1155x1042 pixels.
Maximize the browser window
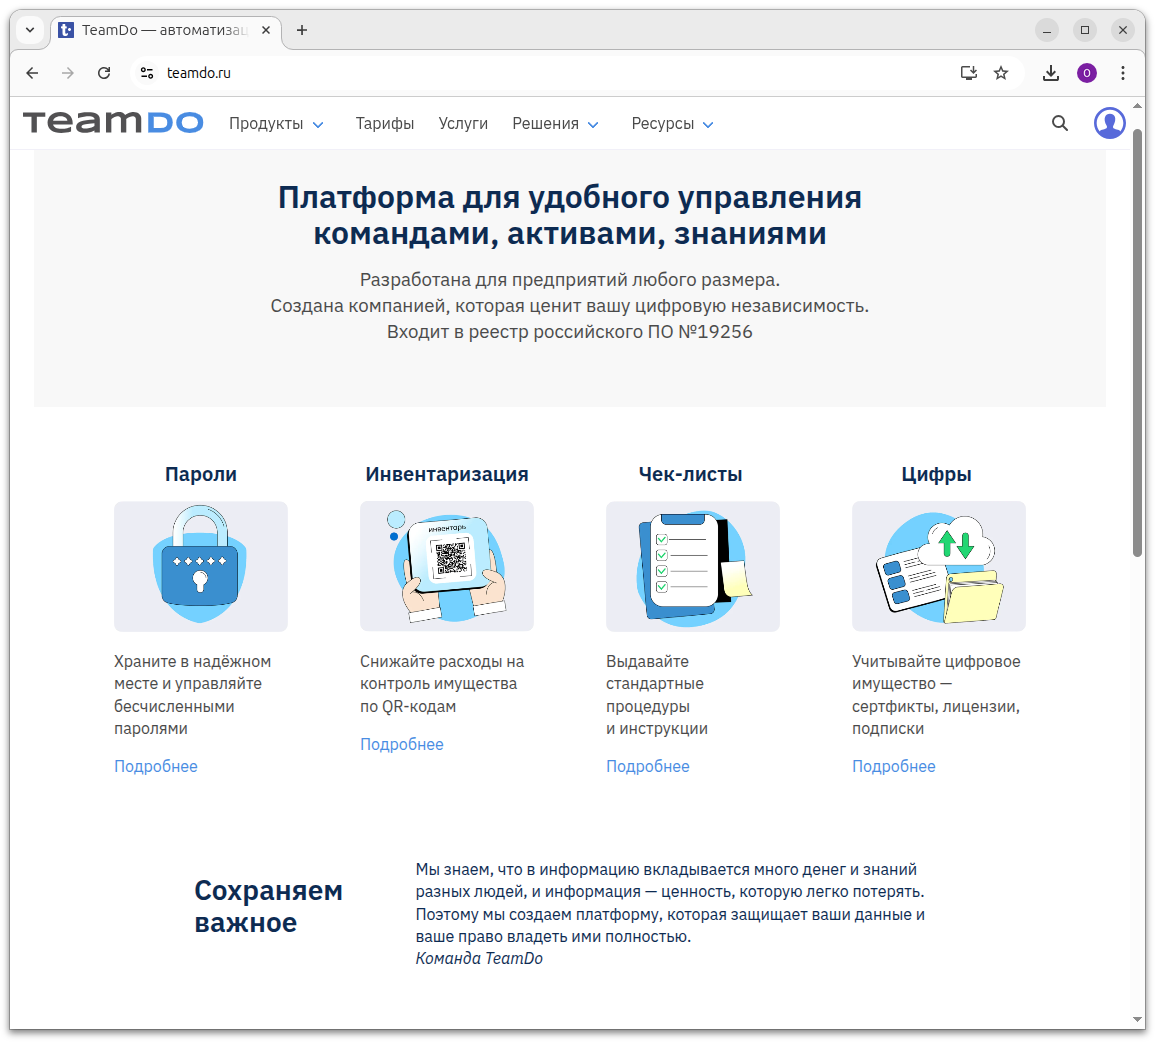pyautogui.click(x=1084, y=30)
